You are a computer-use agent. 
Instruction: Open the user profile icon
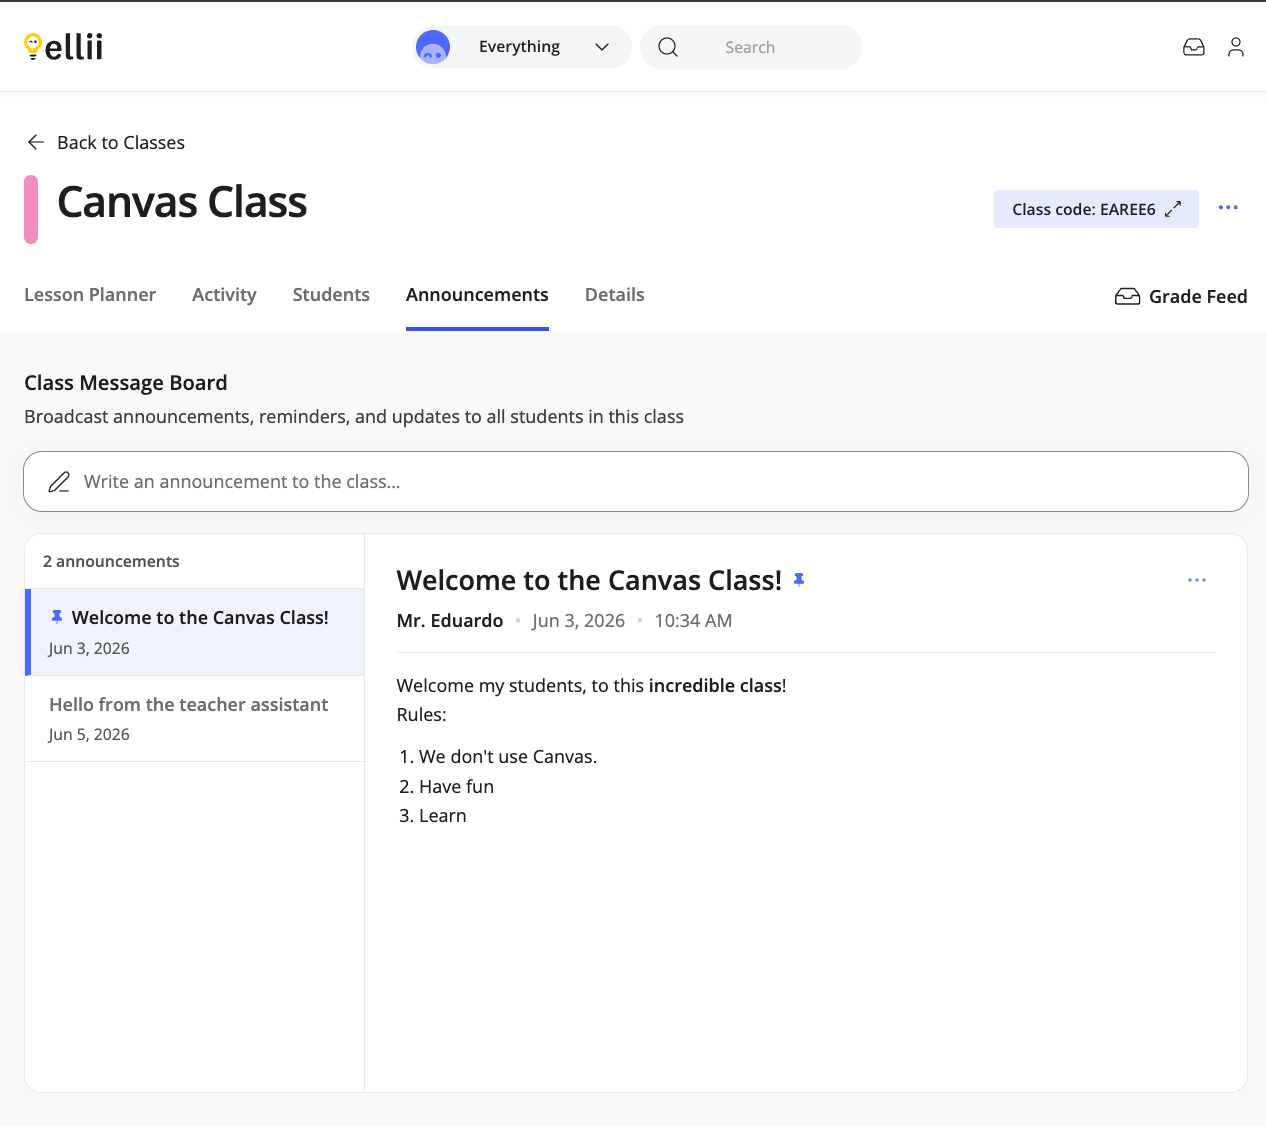(1236, 47)
